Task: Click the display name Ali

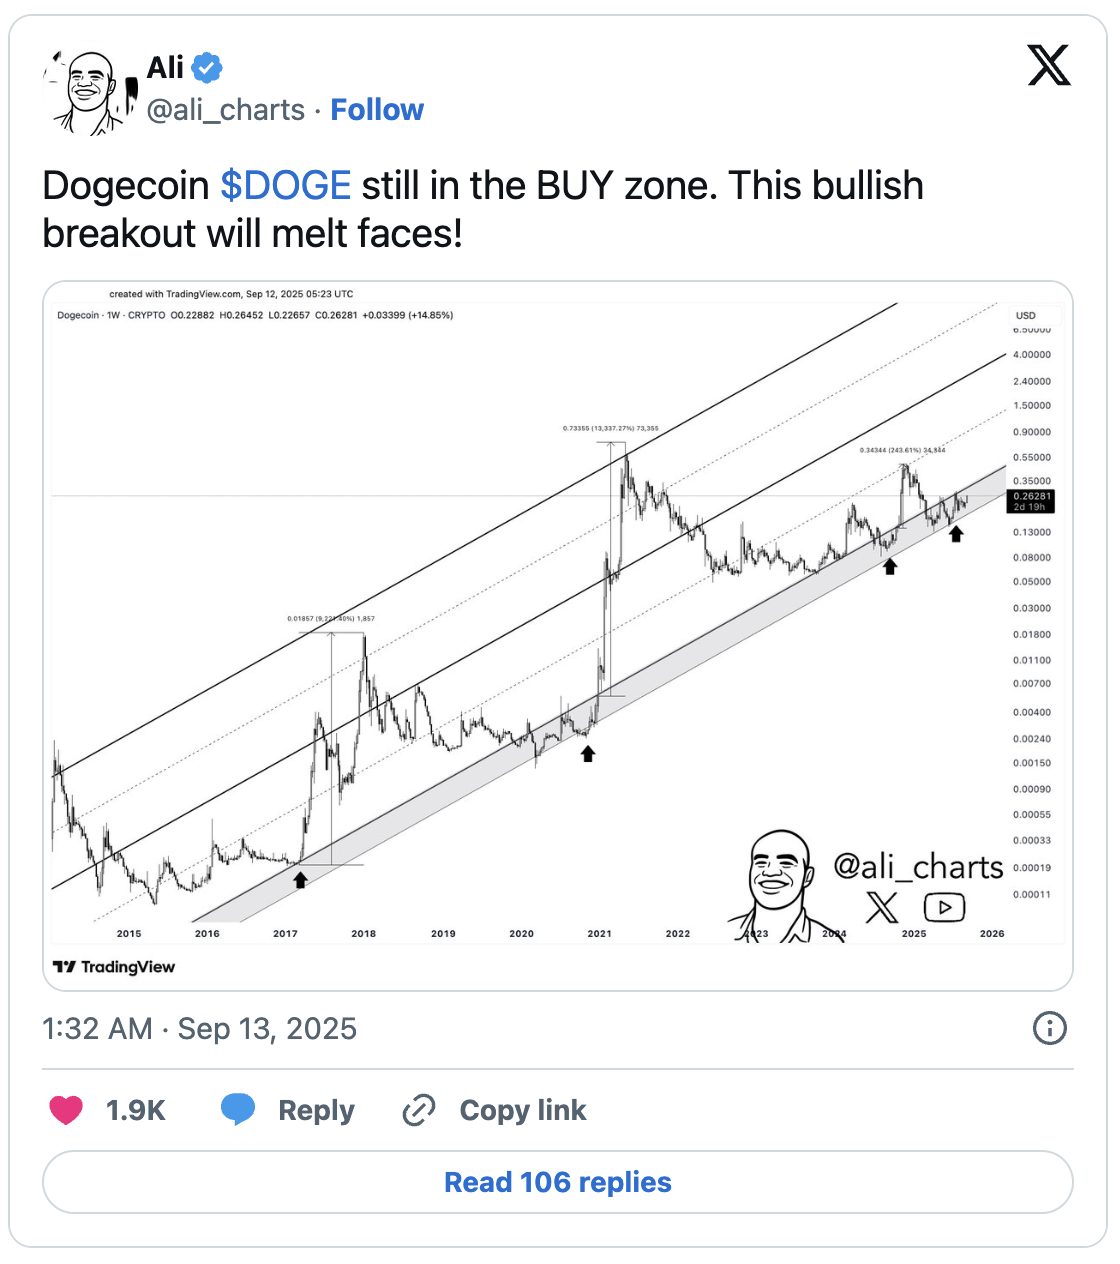Action: point(165,68)
